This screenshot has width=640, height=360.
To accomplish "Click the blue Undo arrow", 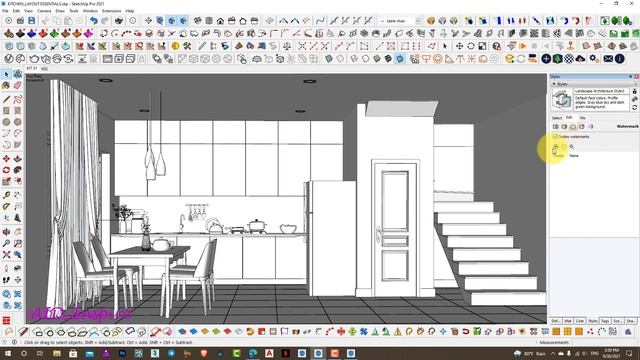I will coord(93,20).
